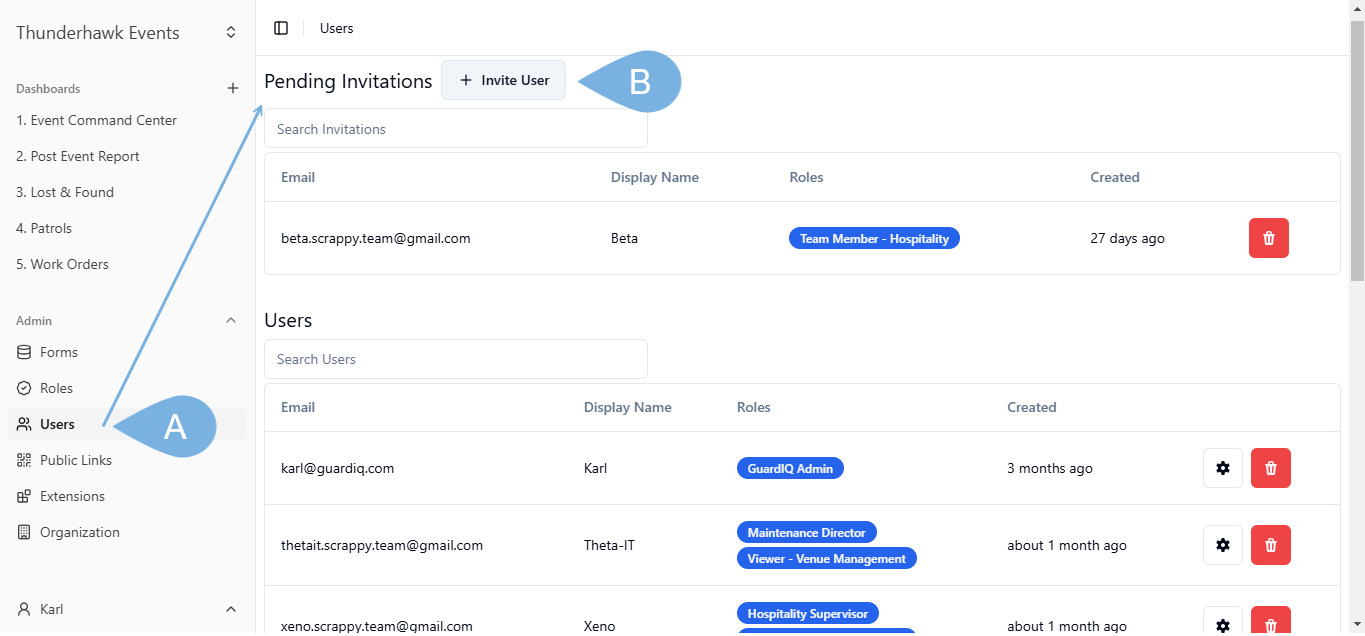Click the Public Links QR icon
The image size is (1365, 636).
(x=24, y=460)
